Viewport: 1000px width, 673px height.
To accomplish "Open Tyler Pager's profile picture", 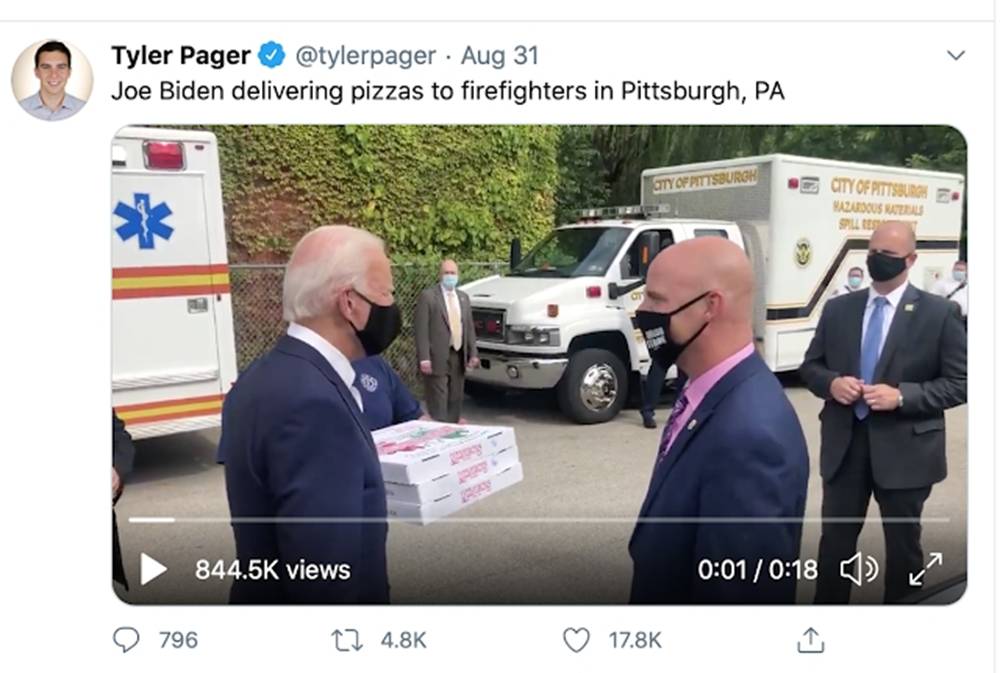I will [52, 80].
